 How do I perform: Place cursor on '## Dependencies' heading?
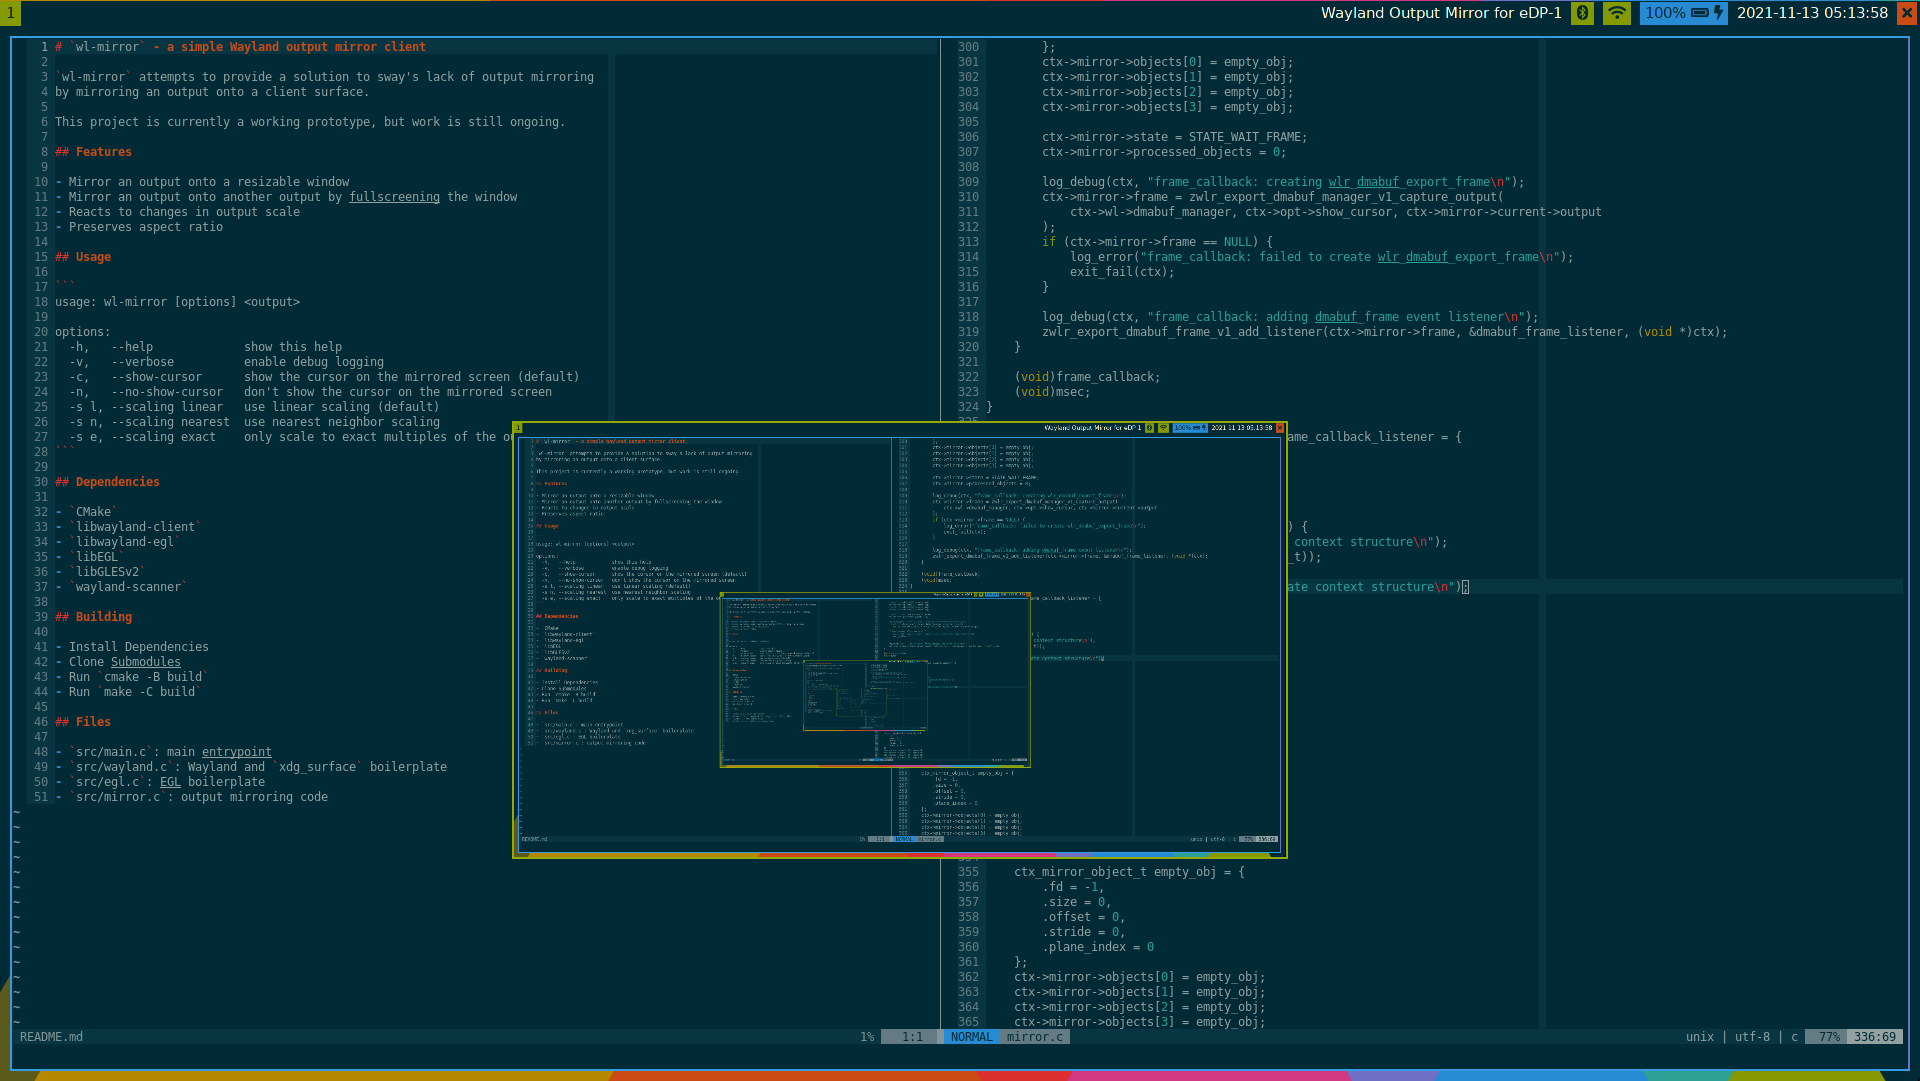point(107,482)
